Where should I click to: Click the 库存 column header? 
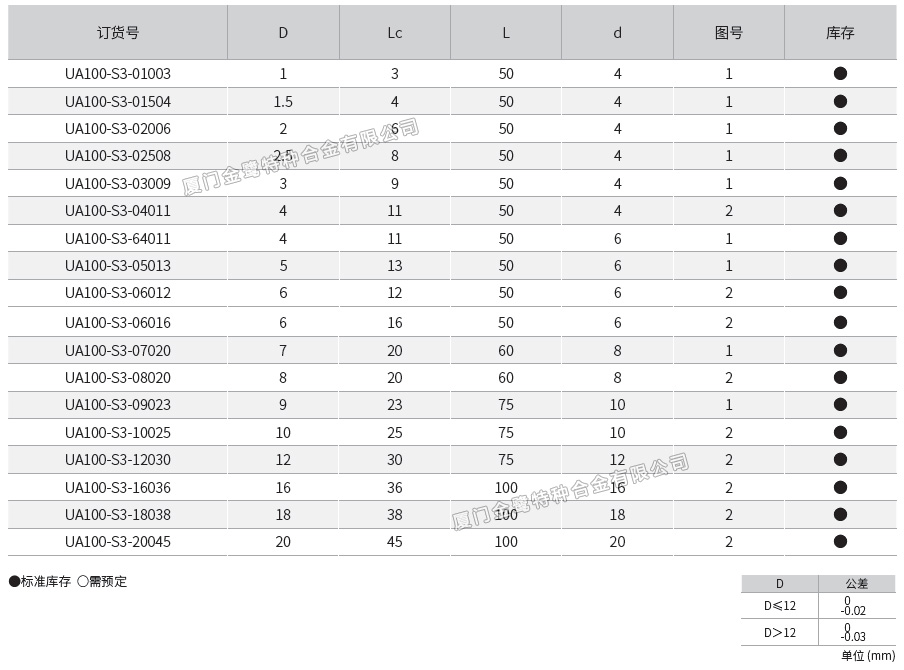tap(840, 33)
